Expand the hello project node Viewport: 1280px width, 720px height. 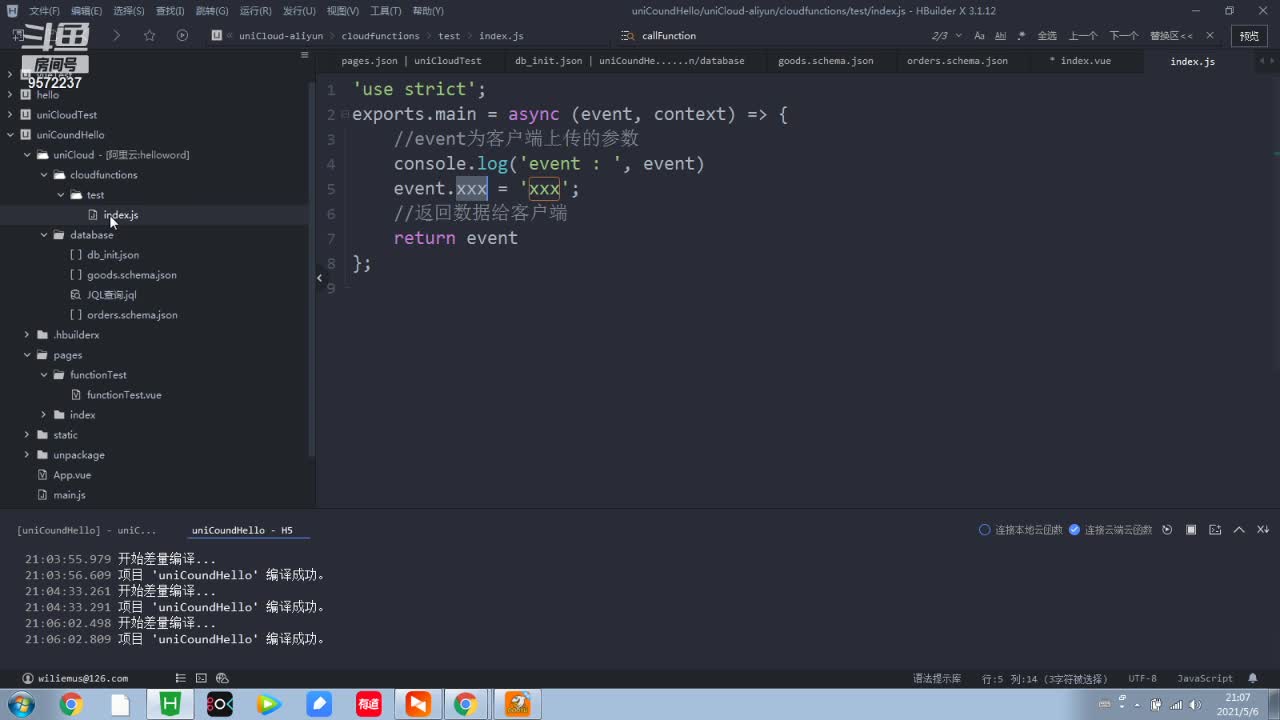[10, 95]
